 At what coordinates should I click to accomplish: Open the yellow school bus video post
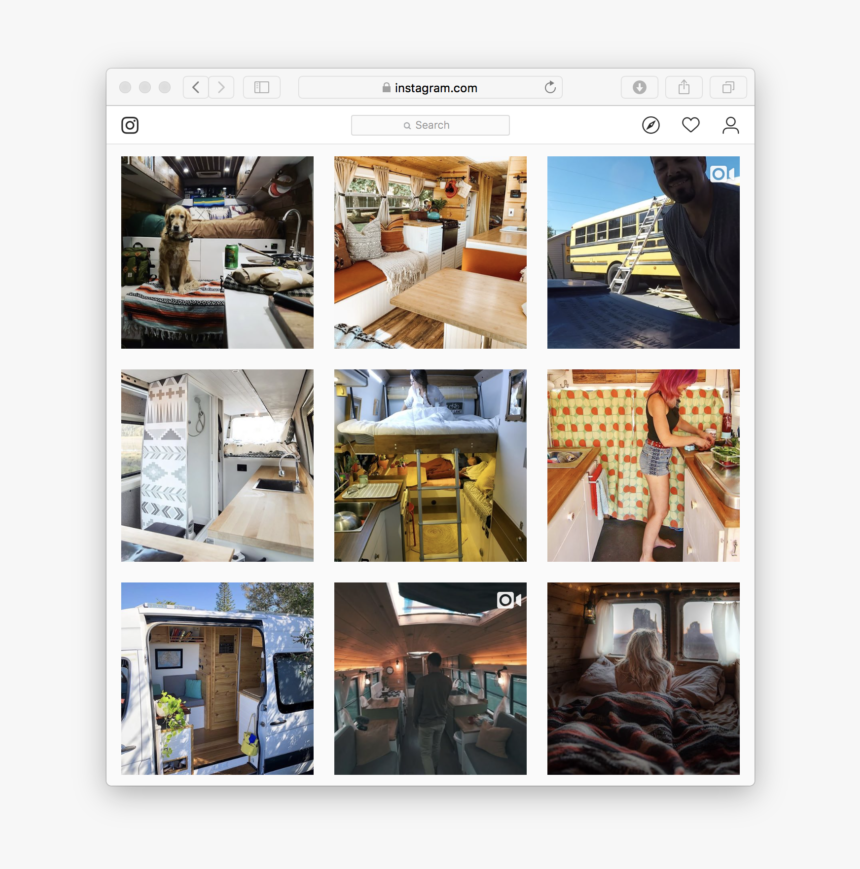click(x=643, y=252)
